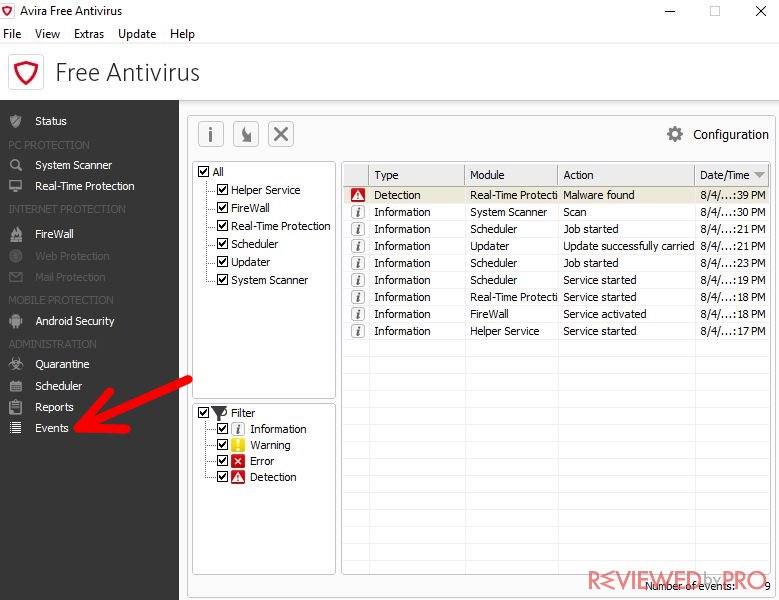Image resolution: width=779 pixels, height=600 pixels.
Task: Toggle the Updater module checkbox
Action: [223, 262]
